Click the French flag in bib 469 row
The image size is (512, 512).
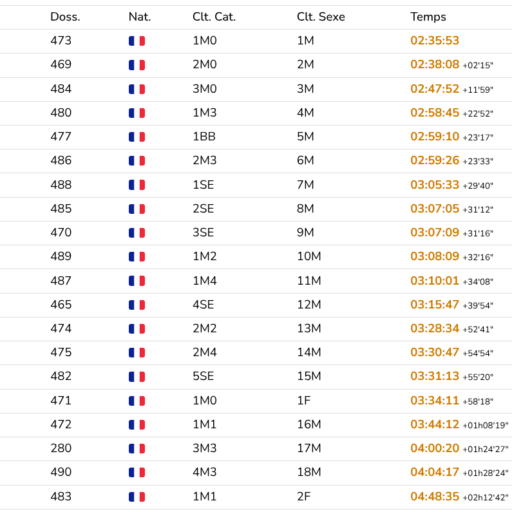[x=137, y=65]
